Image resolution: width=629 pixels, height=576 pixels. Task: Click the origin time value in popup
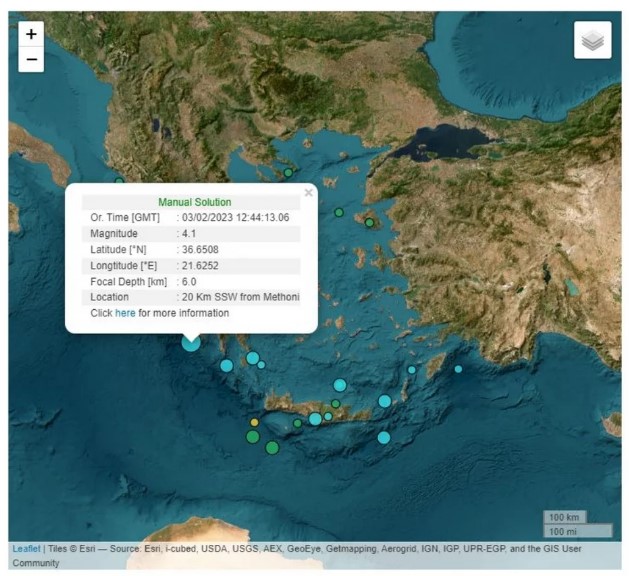point(236,217)
